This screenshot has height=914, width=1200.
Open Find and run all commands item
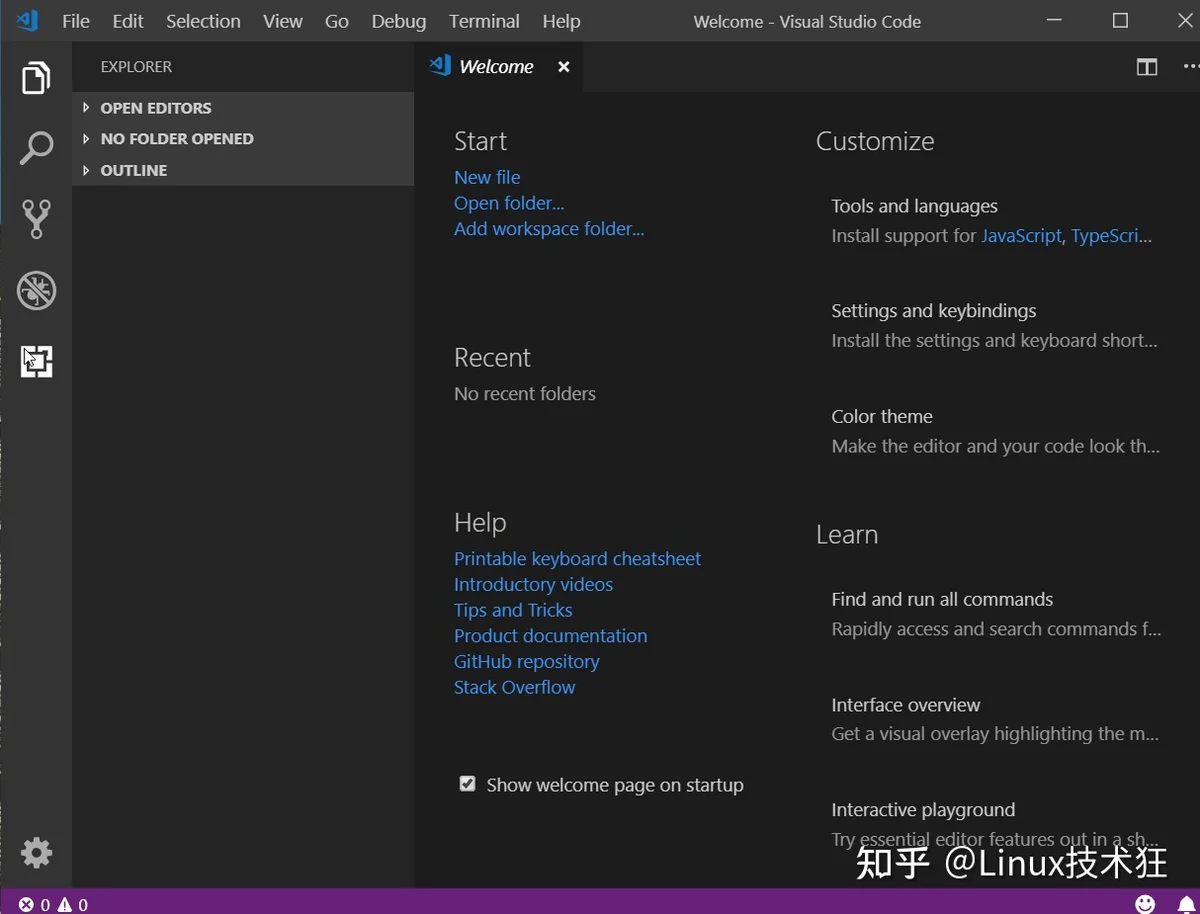(x=996, y=614)
